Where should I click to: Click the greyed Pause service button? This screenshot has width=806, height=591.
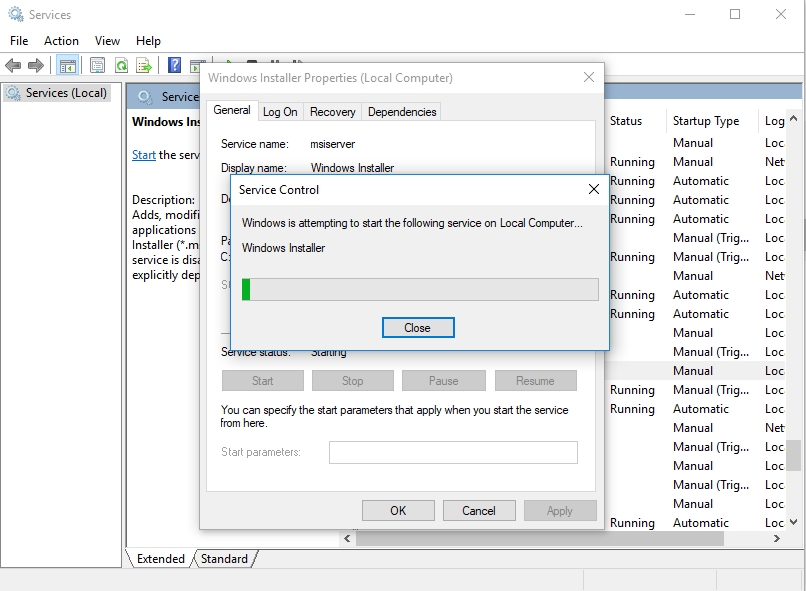point(444,380)
